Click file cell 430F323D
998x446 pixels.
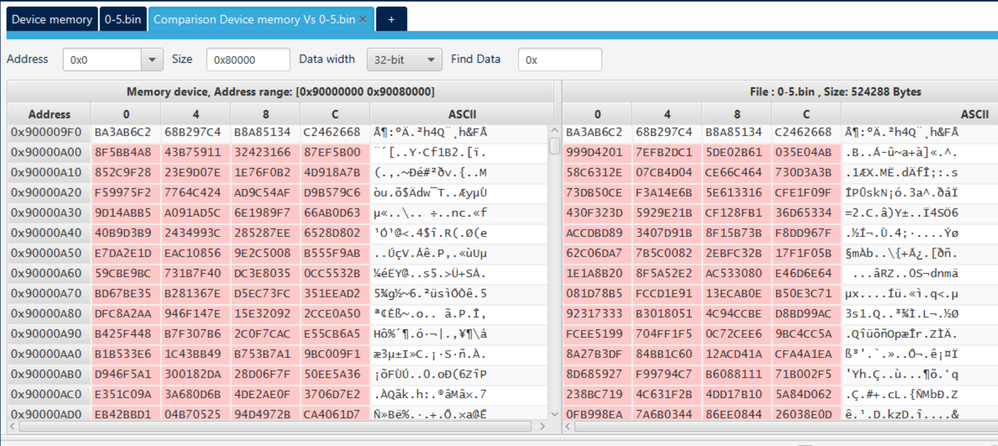(597, 213)
